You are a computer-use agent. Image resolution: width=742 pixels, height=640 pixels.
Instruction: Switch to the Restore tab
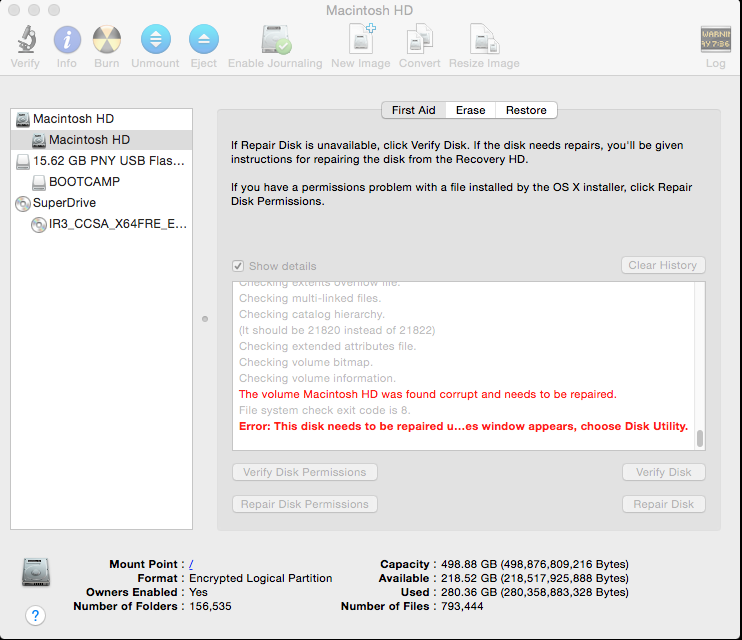[x=526, y=110]
